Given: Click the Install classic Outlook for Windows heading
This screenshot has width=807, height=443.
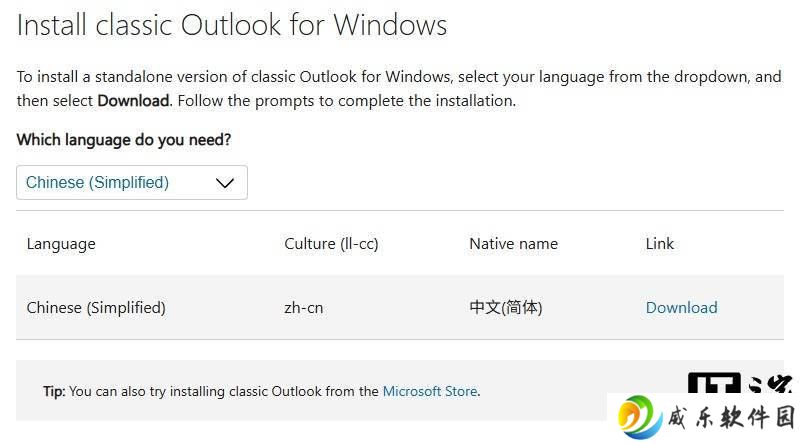Looking at the screenshot, I should pos(232,25).
